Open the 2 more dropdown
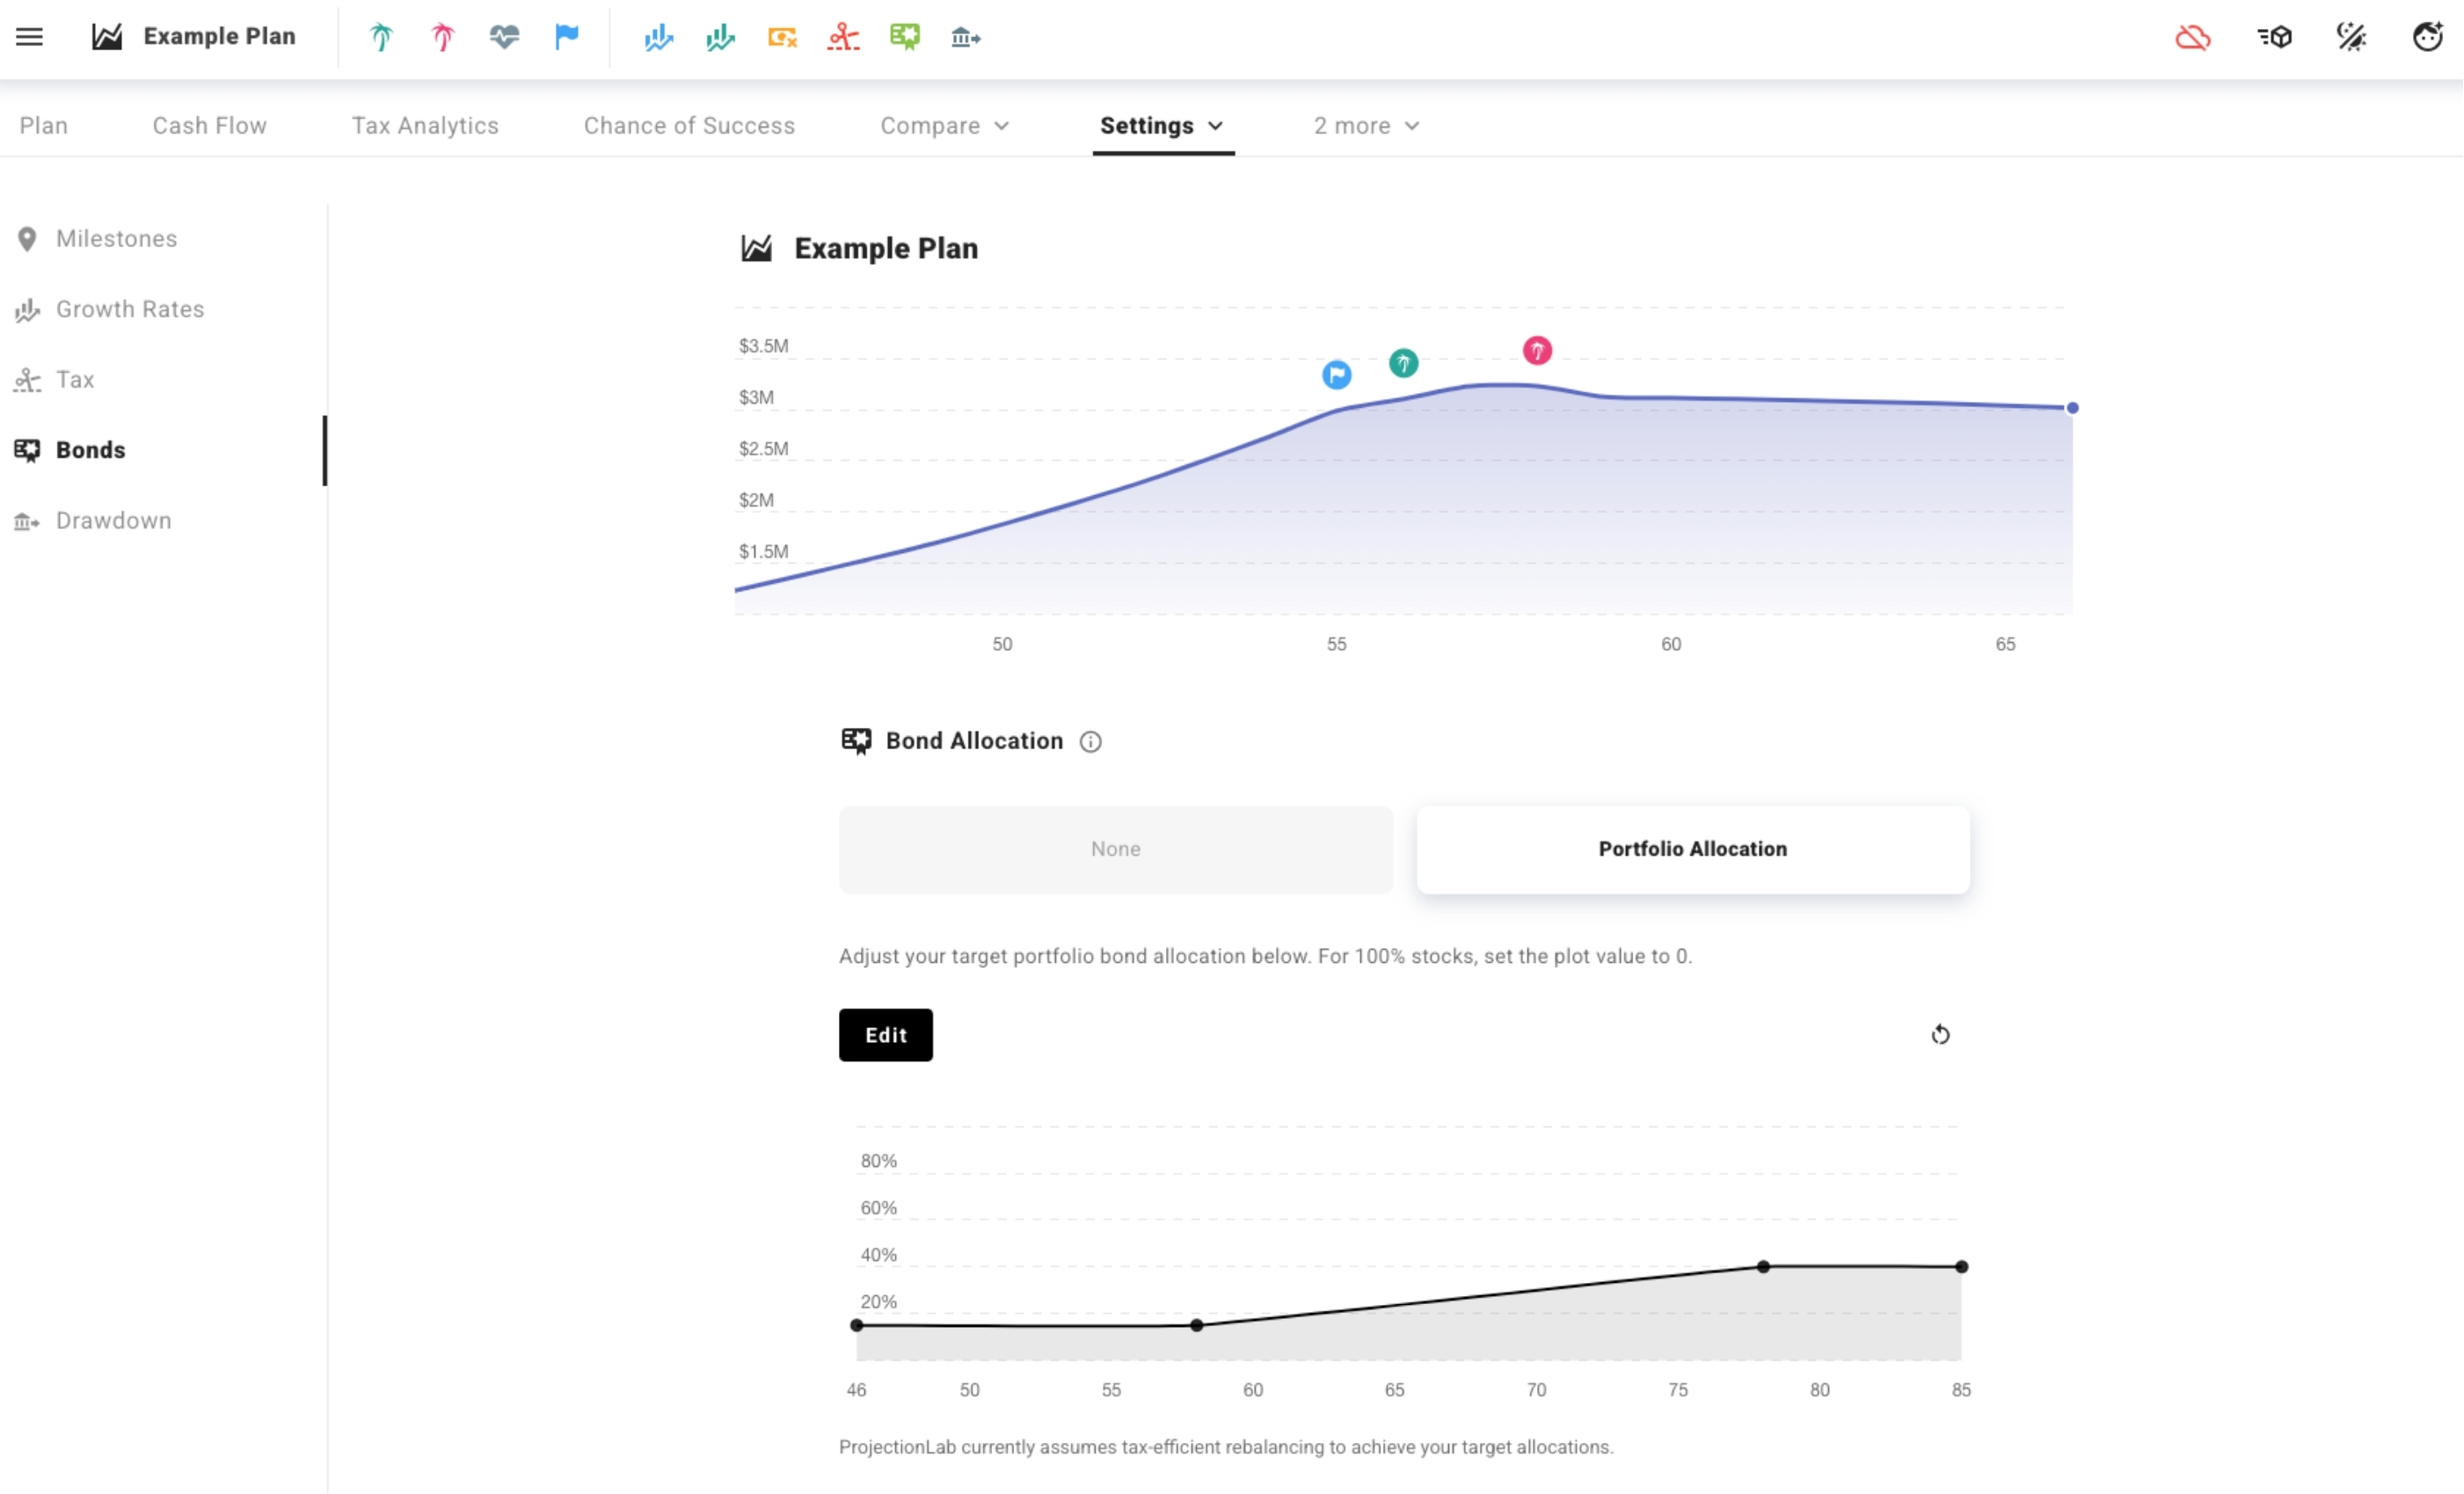Viewport: 2464px width, 1494px height. tap(1366, 126)
